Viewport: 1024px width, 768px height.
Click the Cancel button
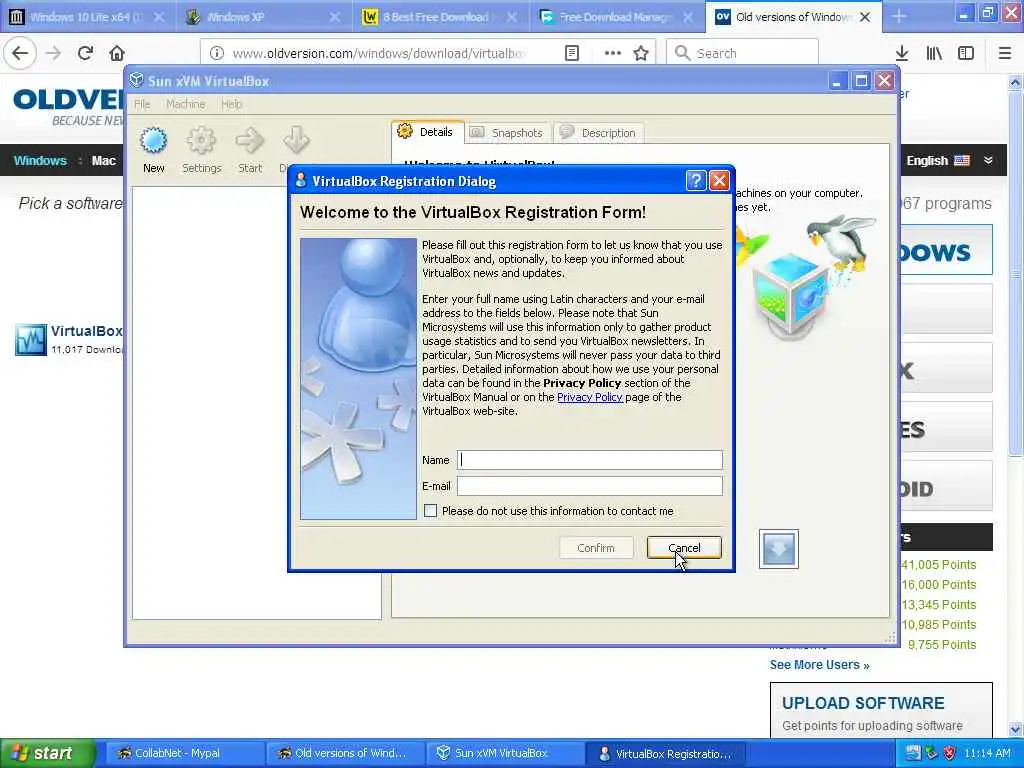[684, 547]
